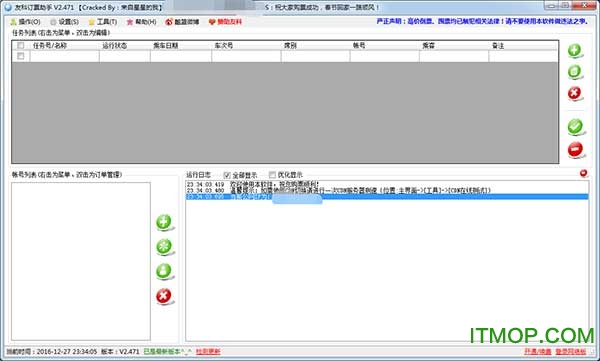
Task: Open the 设置(S) menu
Action: (x=65, y=22)
